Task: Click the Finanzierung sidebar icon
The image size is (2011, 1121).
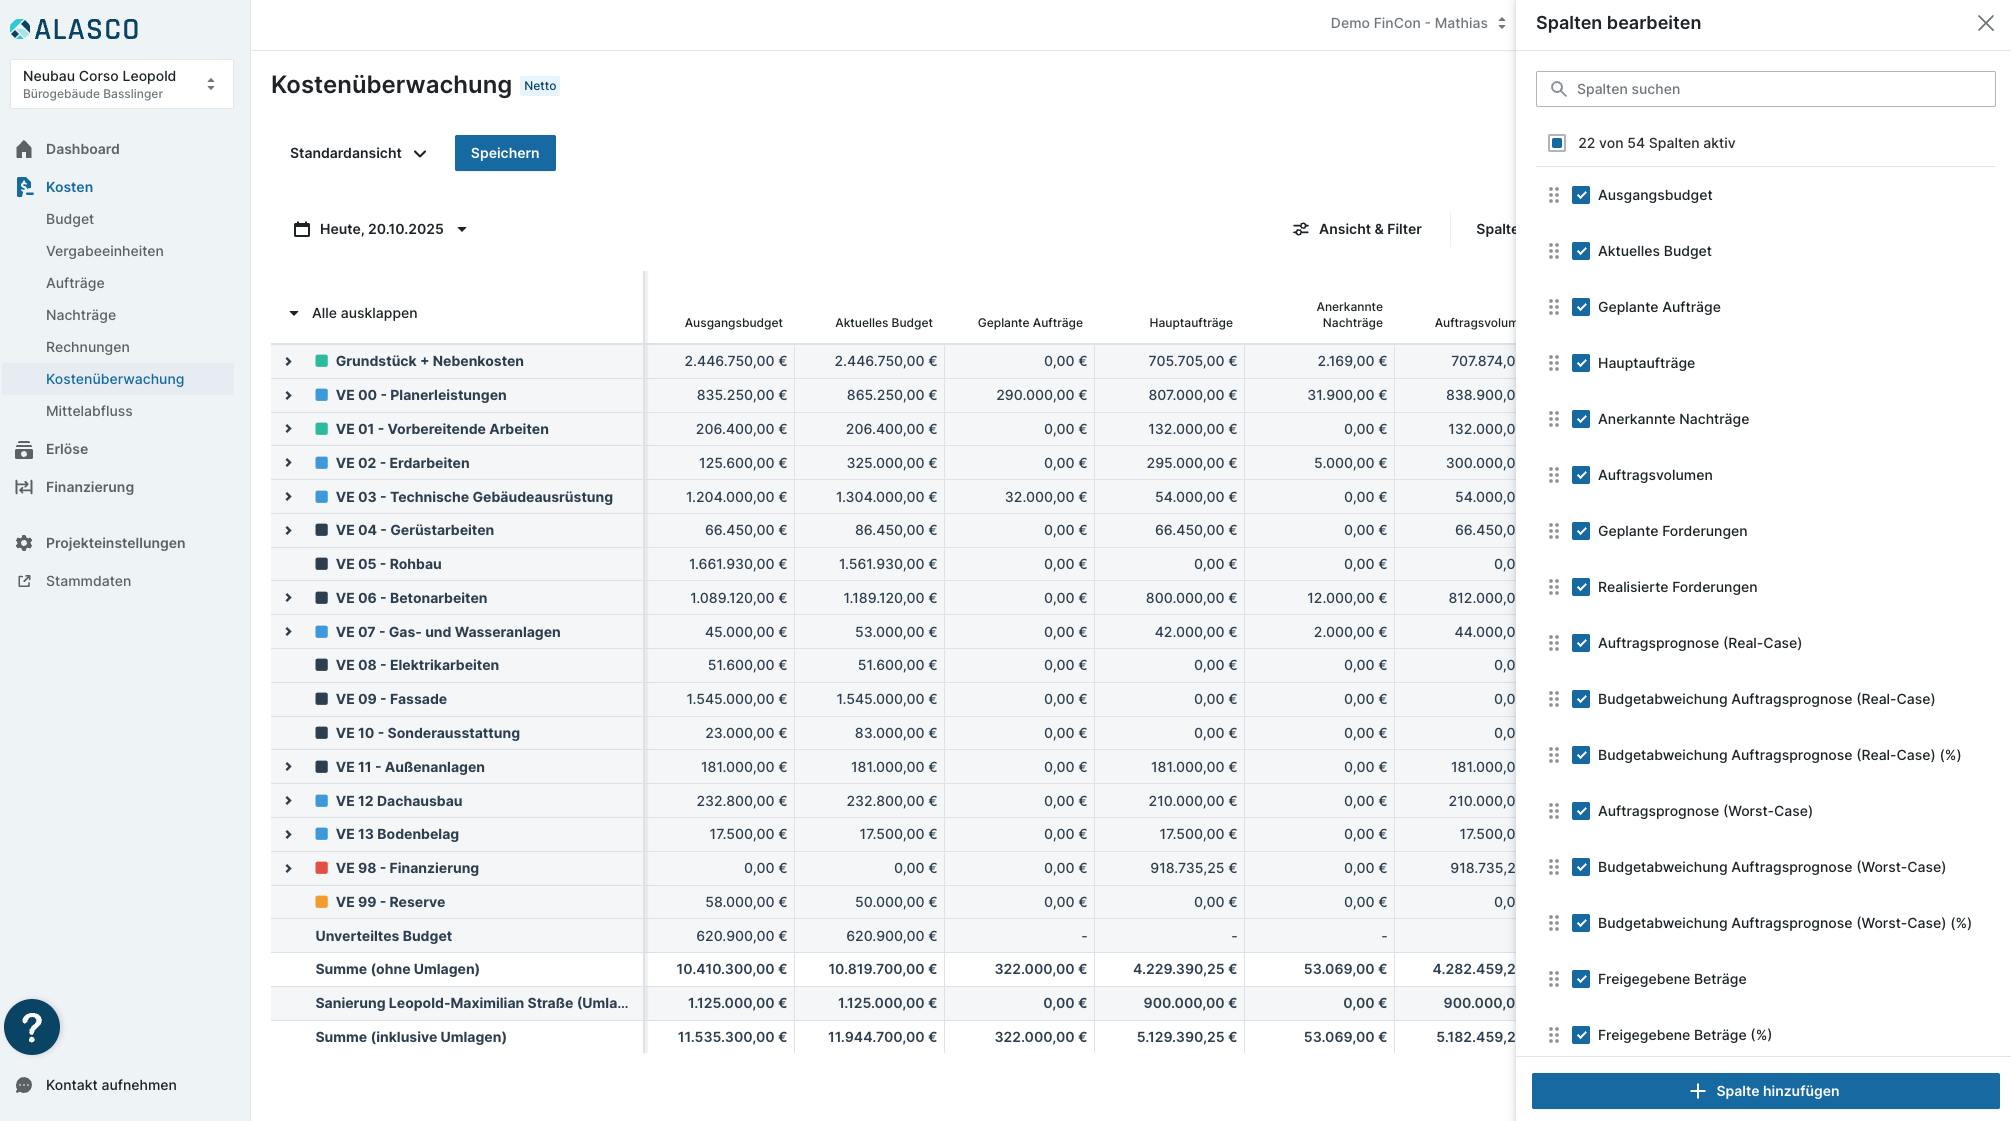Action: click(x=24, y=487)
